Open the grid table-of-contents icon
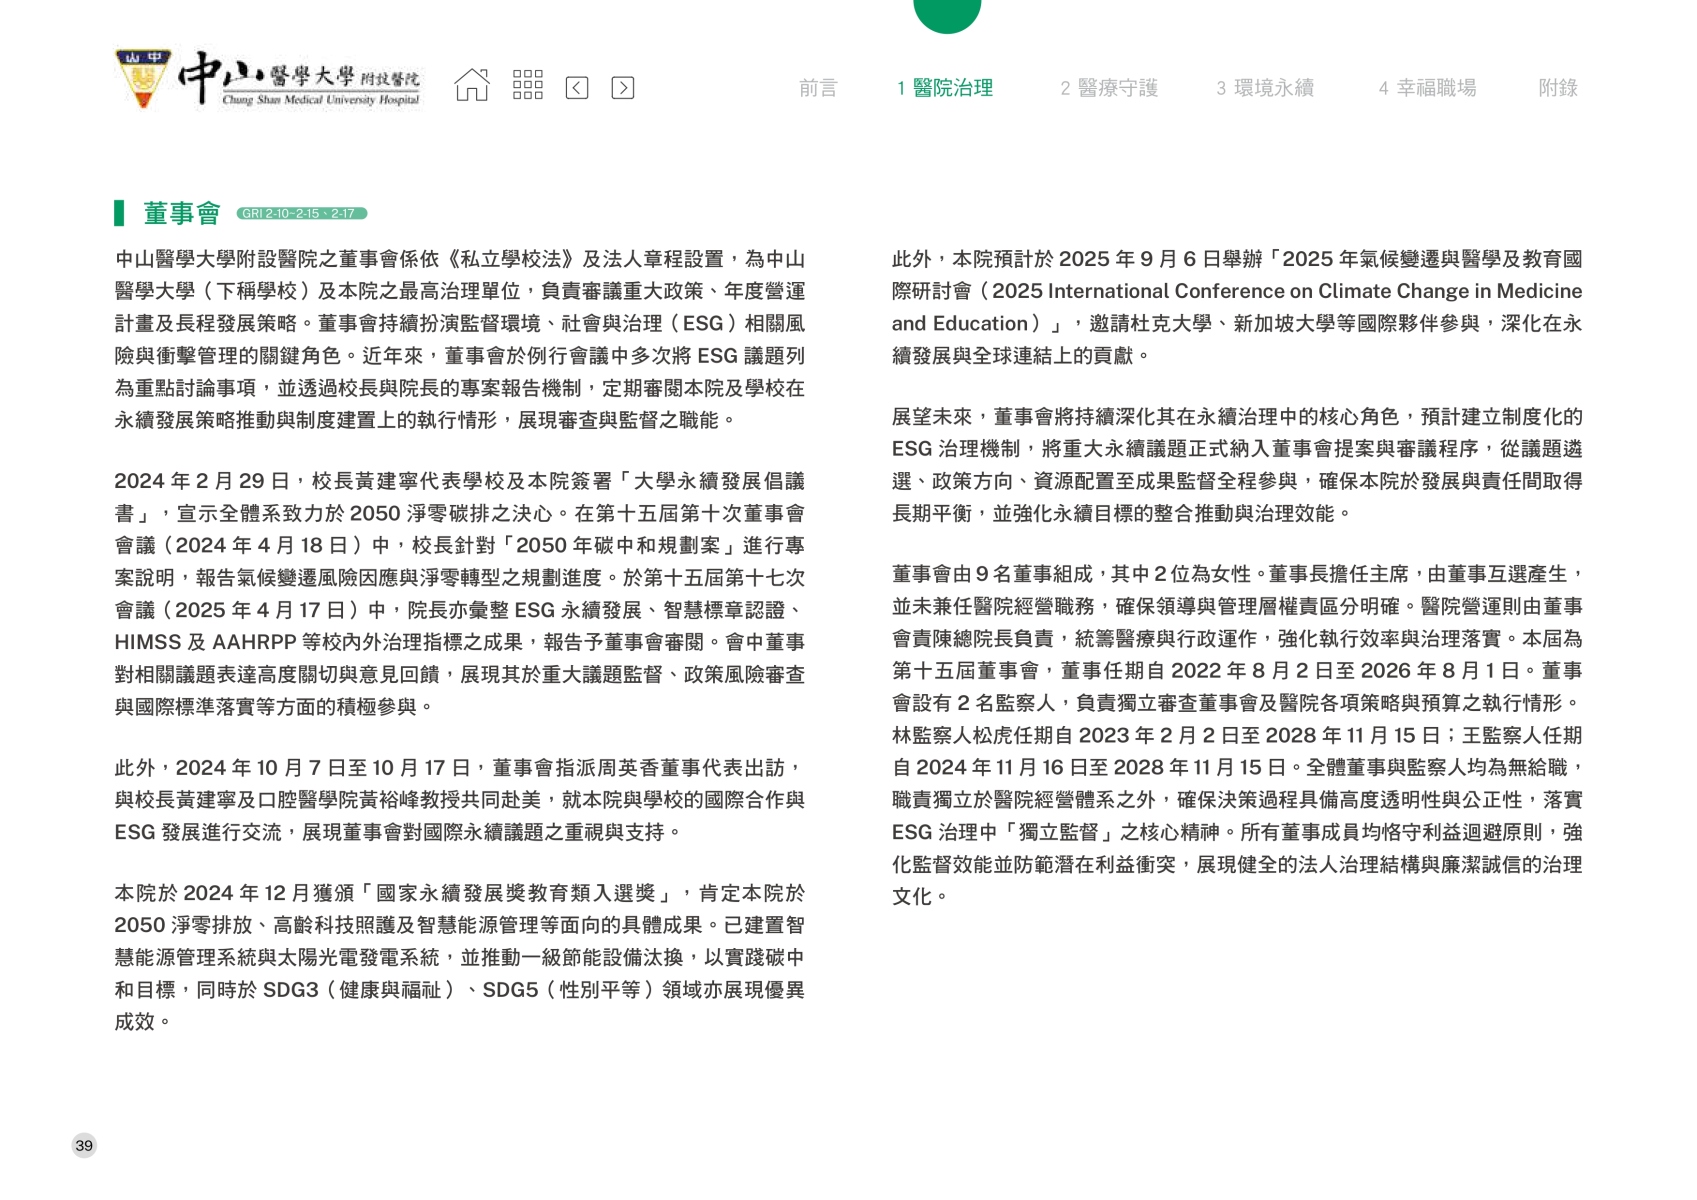 pos(527,86)
